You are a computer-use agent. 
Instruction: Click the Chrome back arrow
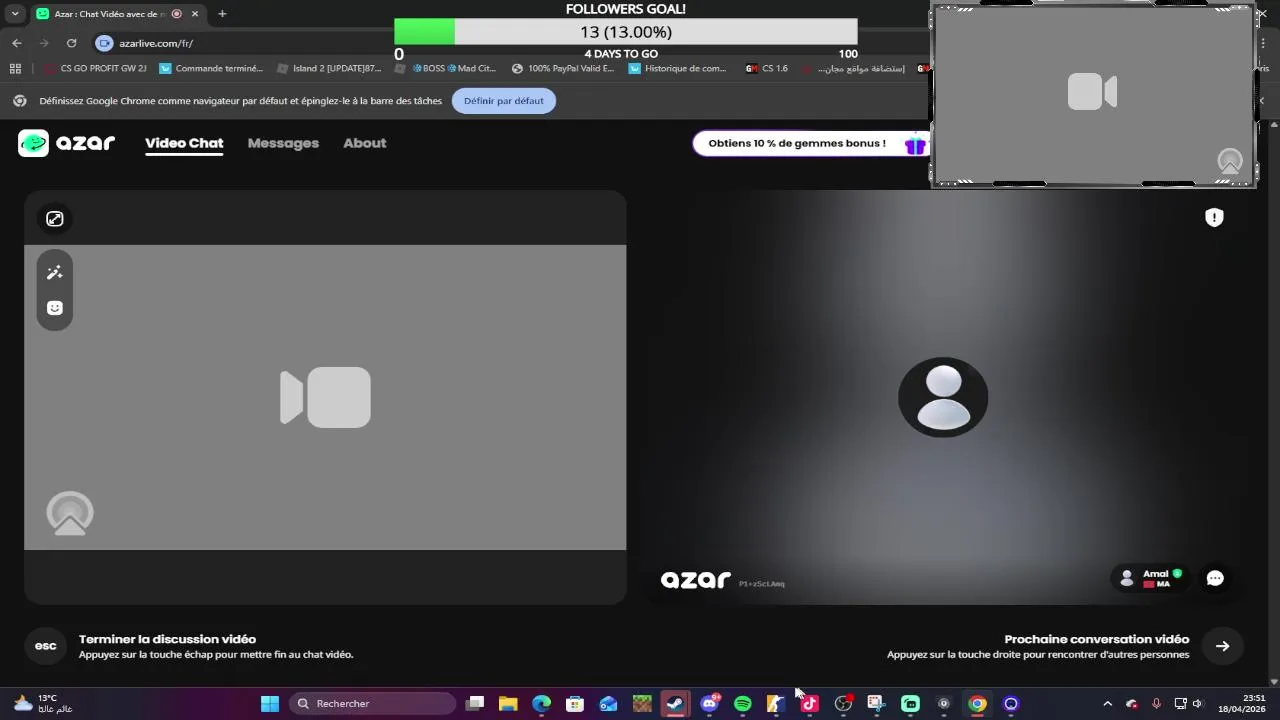(x=17, y=43)
